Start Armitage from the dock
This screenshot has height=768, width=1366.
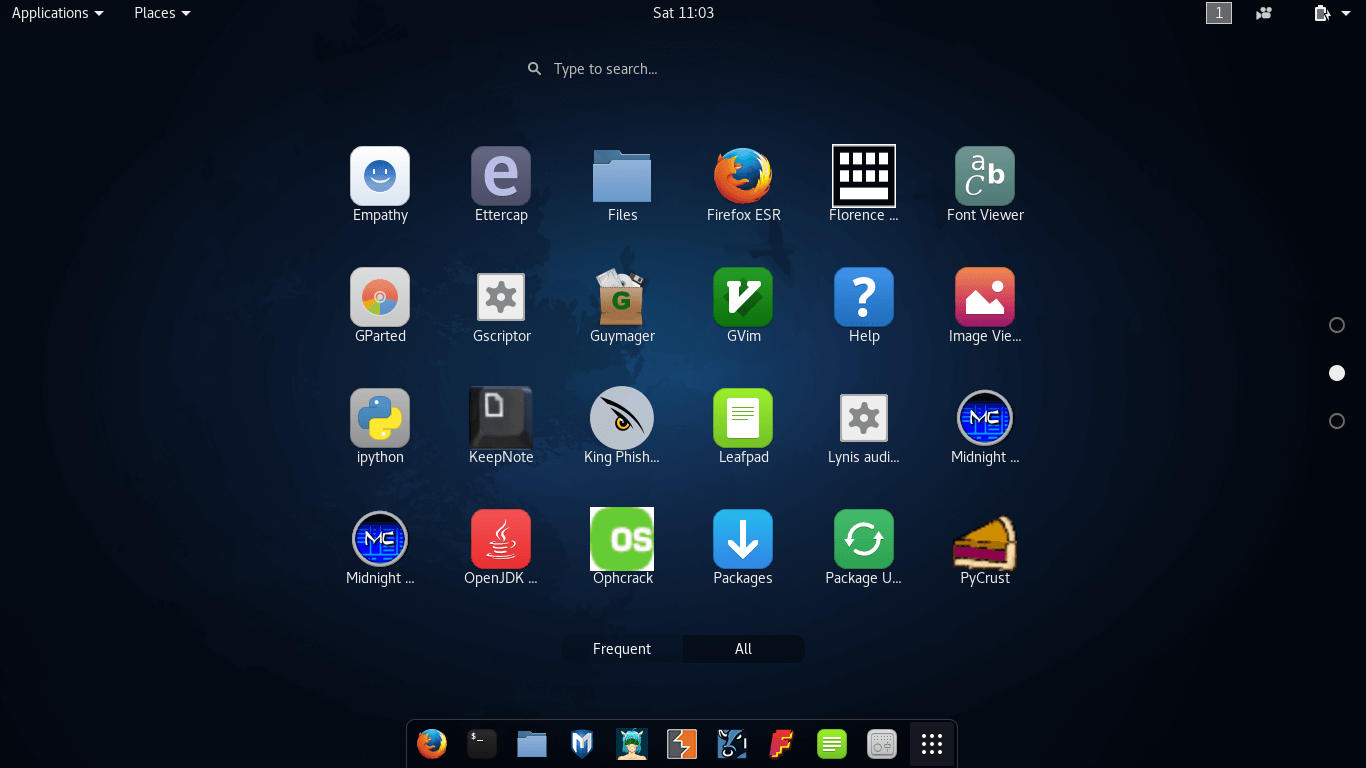(x=632, y=744)
